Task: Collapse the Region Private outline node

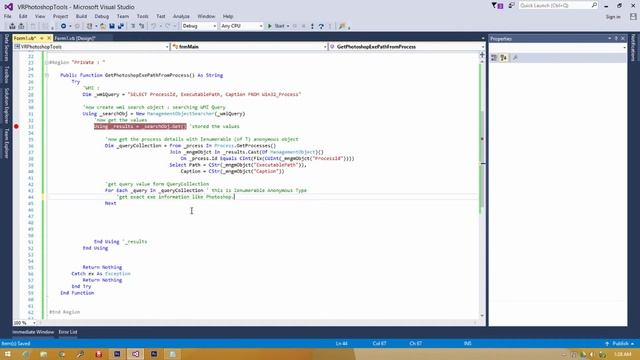Action: (47, 62)
